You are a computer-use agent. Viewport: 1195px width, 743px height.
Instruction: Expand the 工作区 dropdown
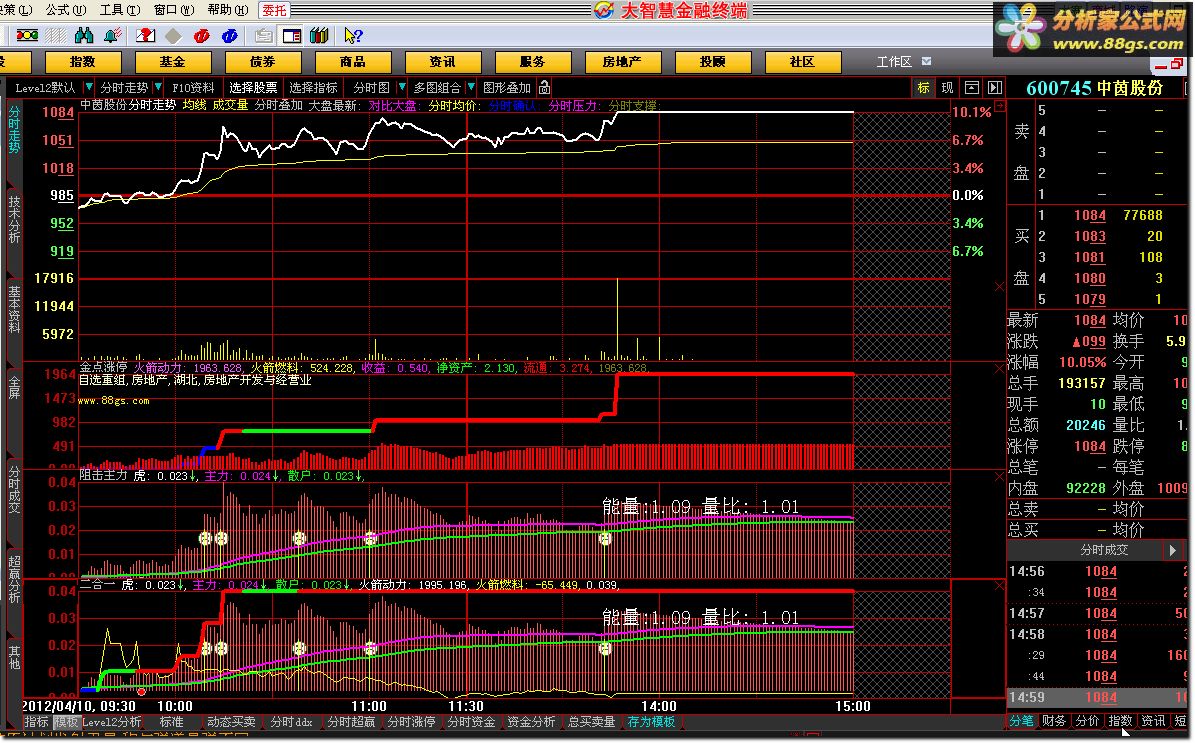926,62
